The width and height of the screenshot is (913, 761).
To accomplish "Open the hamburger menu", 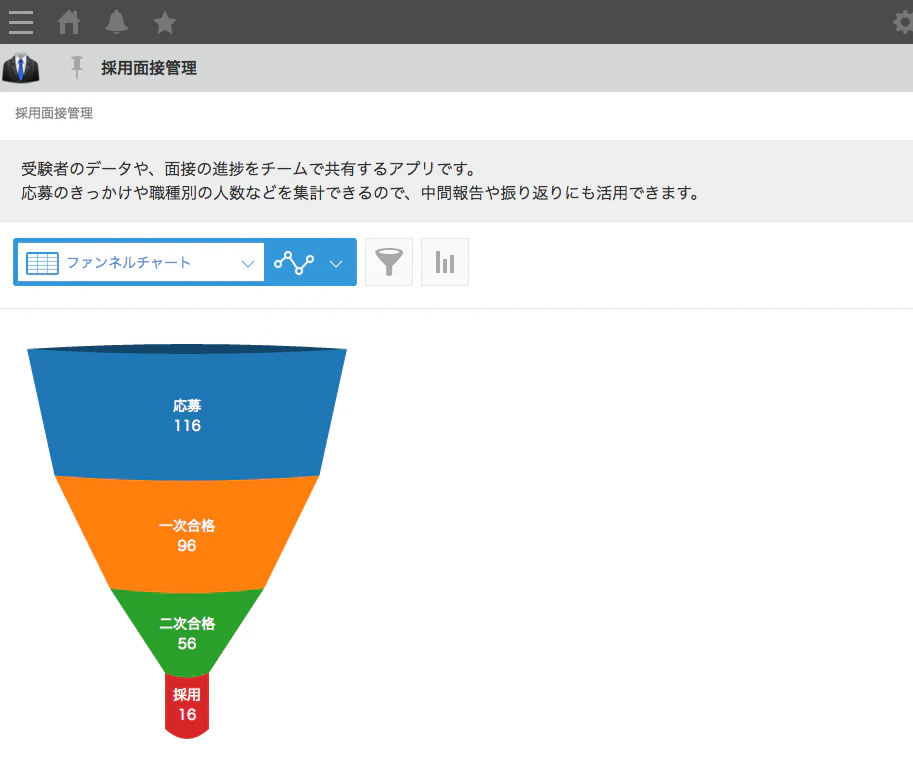I will pos(21,23).
